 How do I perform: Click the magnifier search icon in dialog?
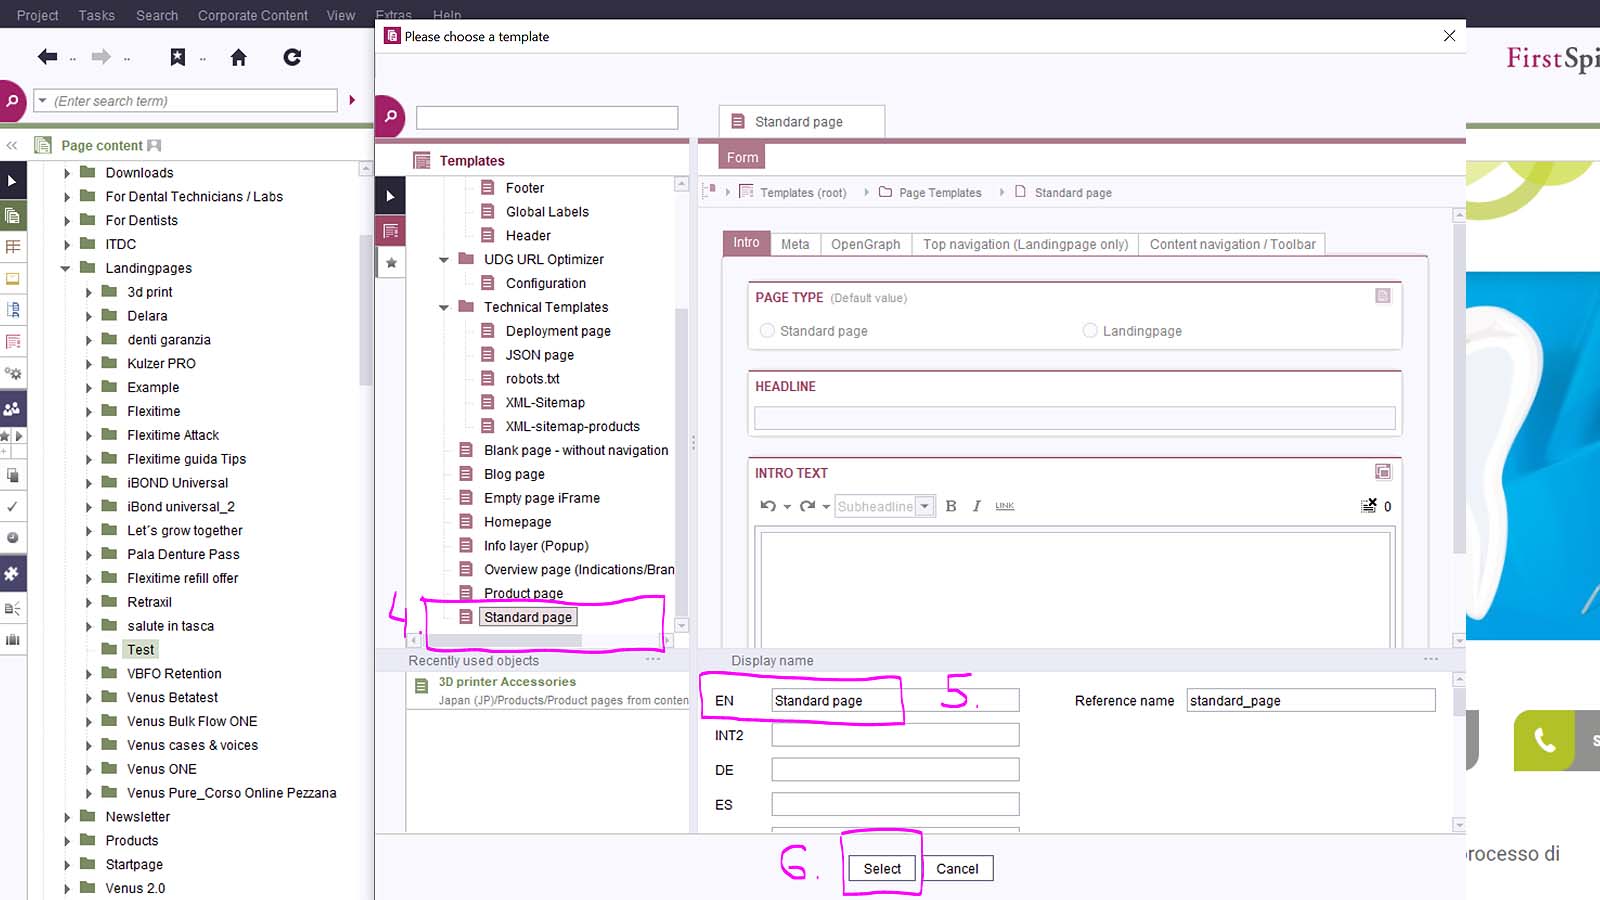390,117
